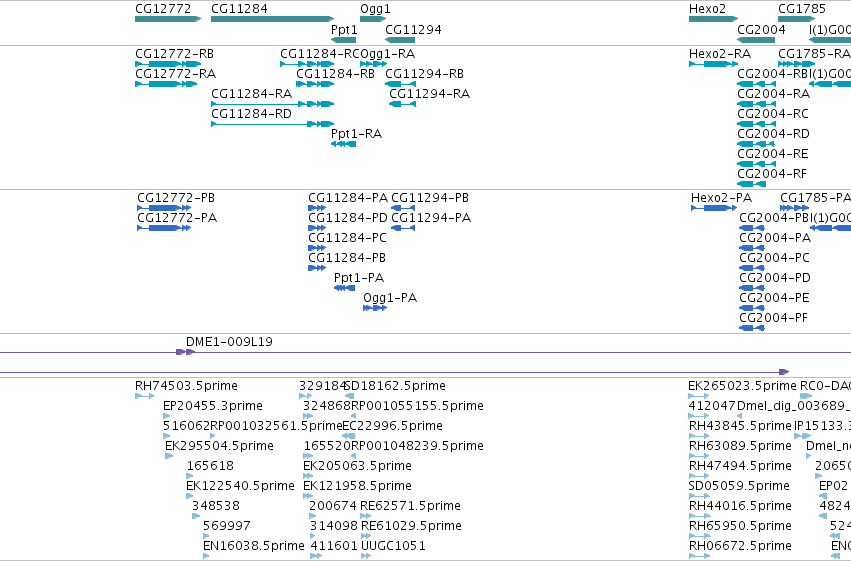This screenshot has height=561, width=851.
Task: Click EST SD18162.5prime
Action: point(350,396)
